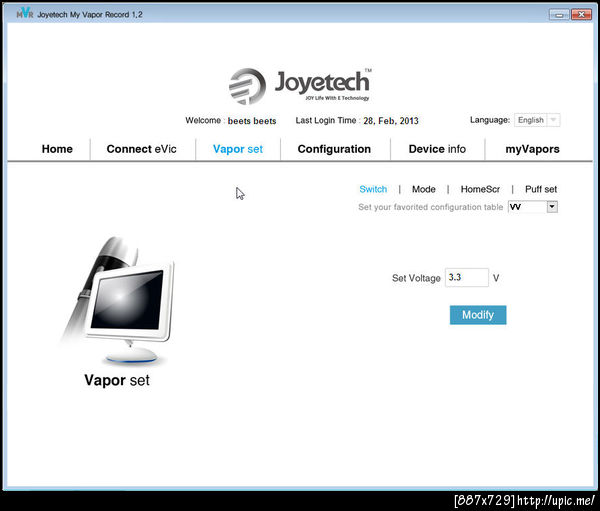Minimize the My Vapor Record window
Screen dimensions: 600x511
pos(559,15)
